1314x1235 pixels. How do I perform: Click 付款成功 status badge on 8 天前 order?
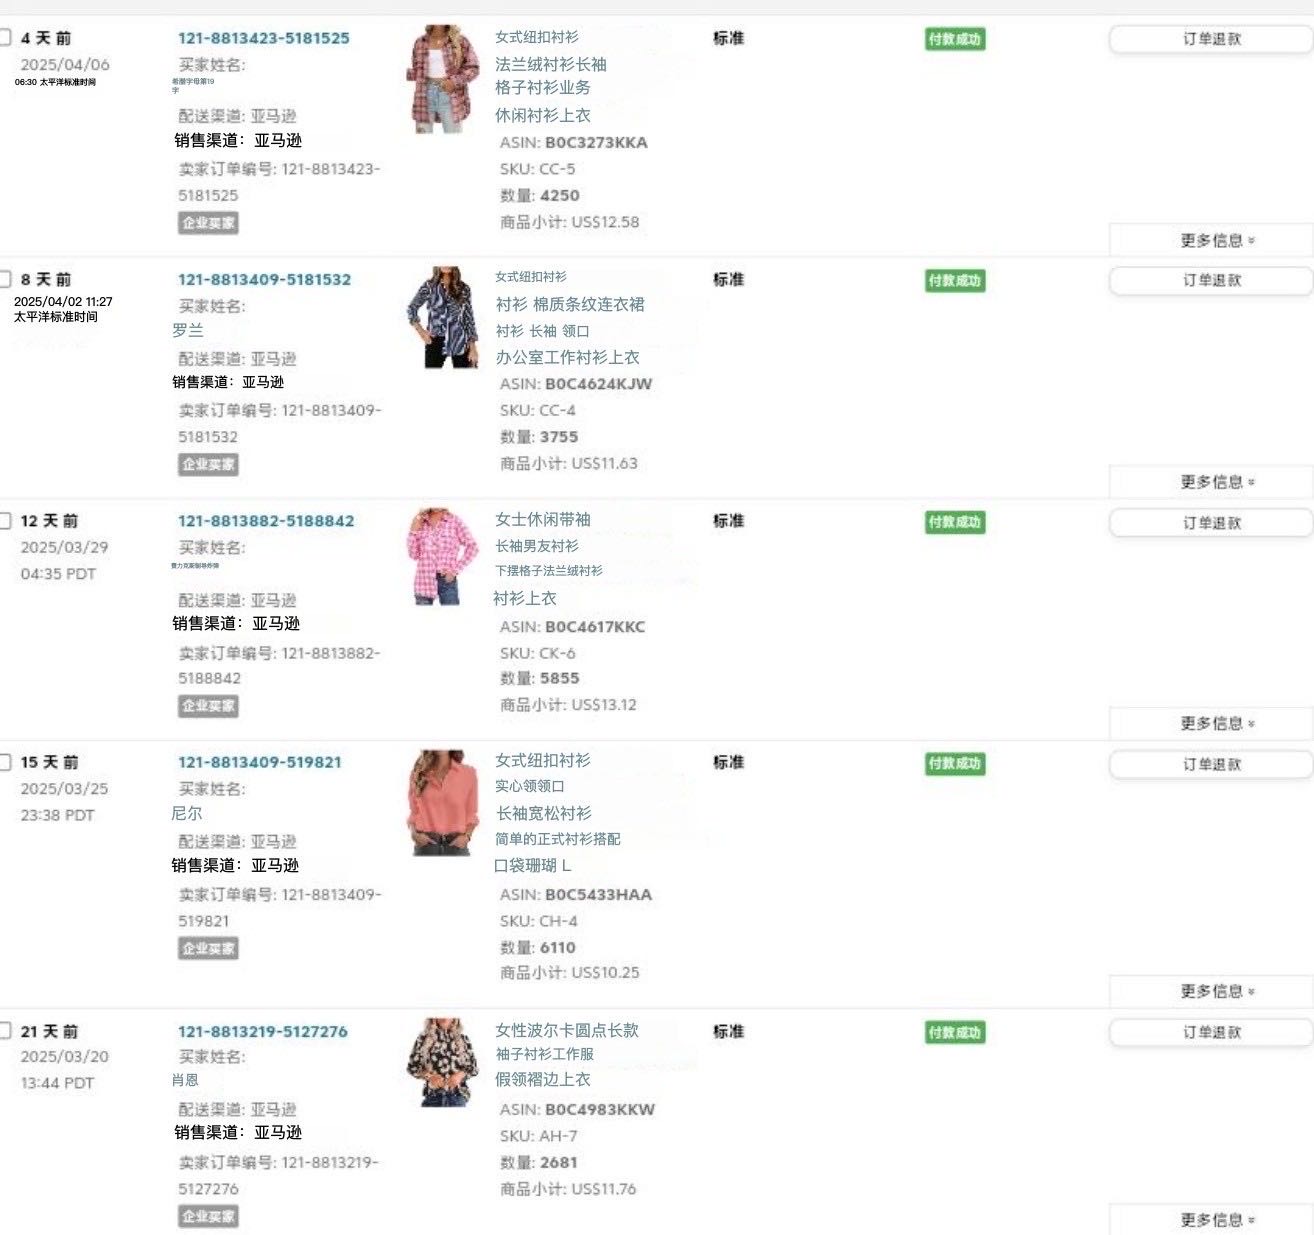955,281
